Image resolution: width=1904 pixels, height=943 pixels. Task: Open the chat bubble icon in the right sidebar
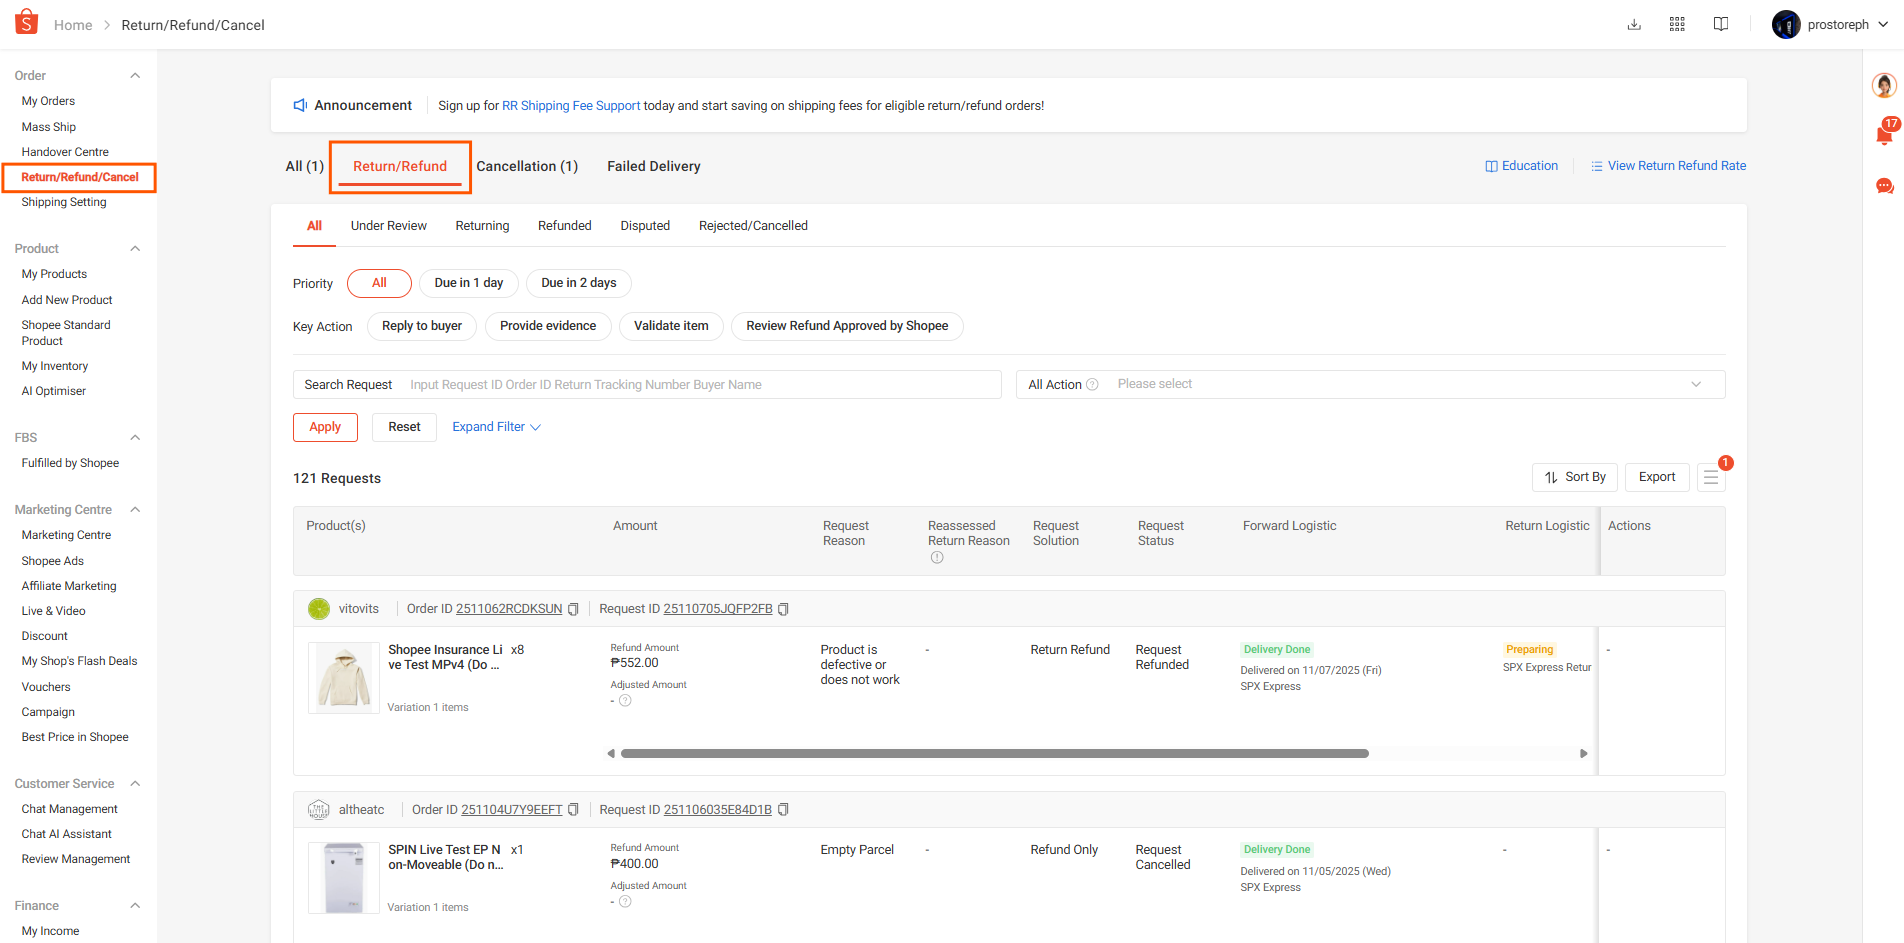coord(1885,186)
